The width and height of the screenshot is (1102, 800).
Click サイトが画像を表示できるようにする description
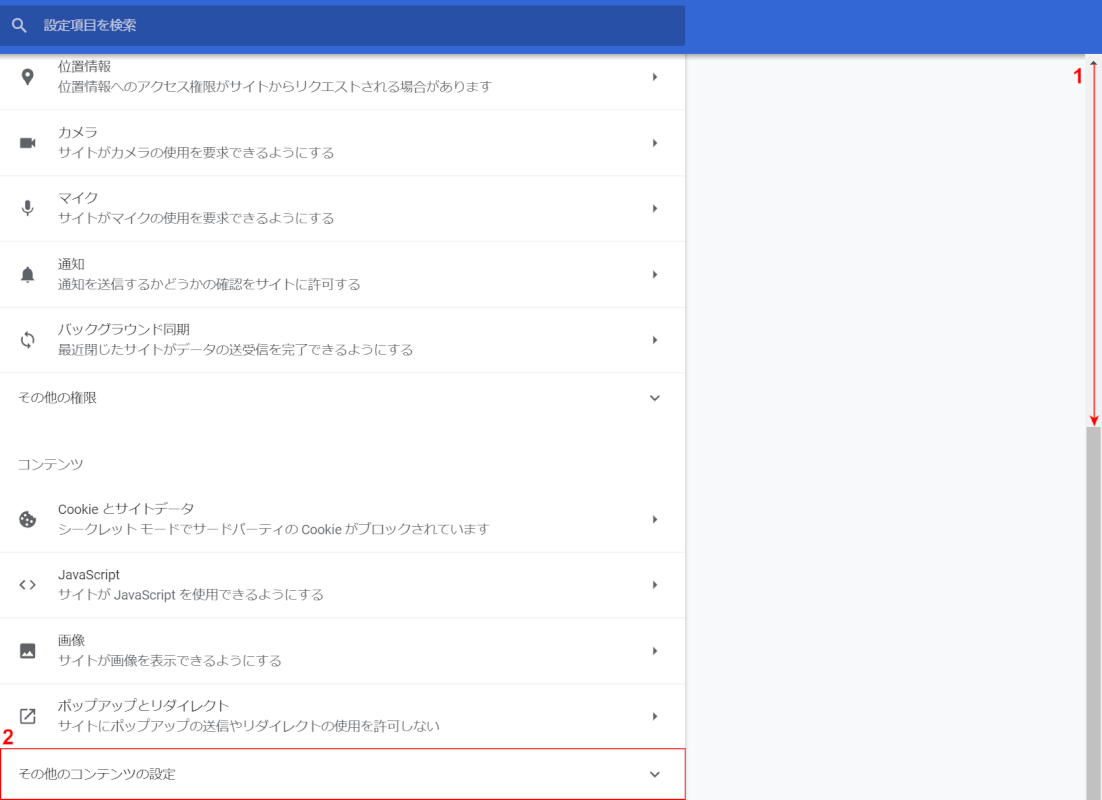(x=169, y=661)
